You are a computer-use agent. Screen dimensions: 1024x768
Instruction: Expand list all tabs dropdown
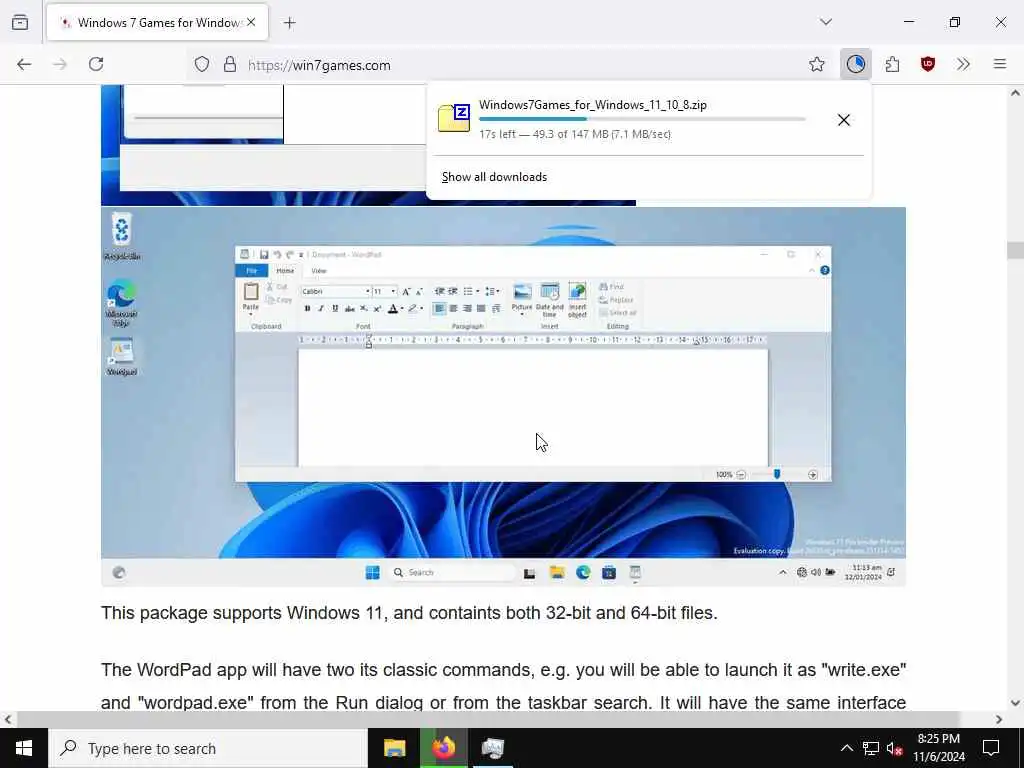[826, 22]
